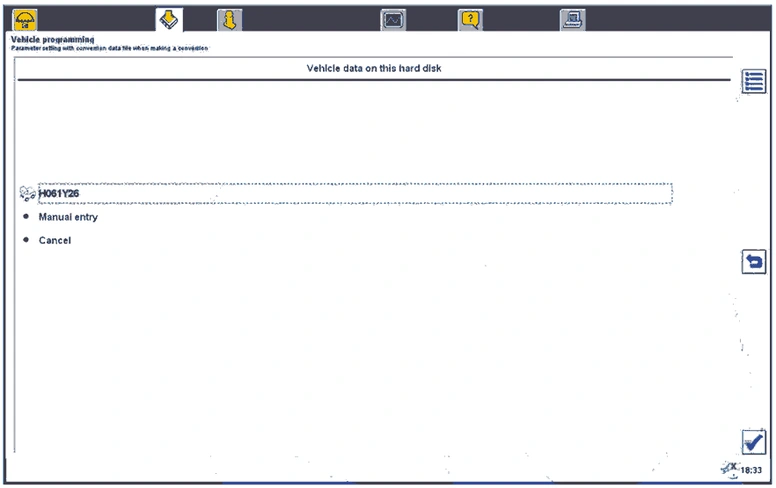Open the list menu icon on right side

753,83
